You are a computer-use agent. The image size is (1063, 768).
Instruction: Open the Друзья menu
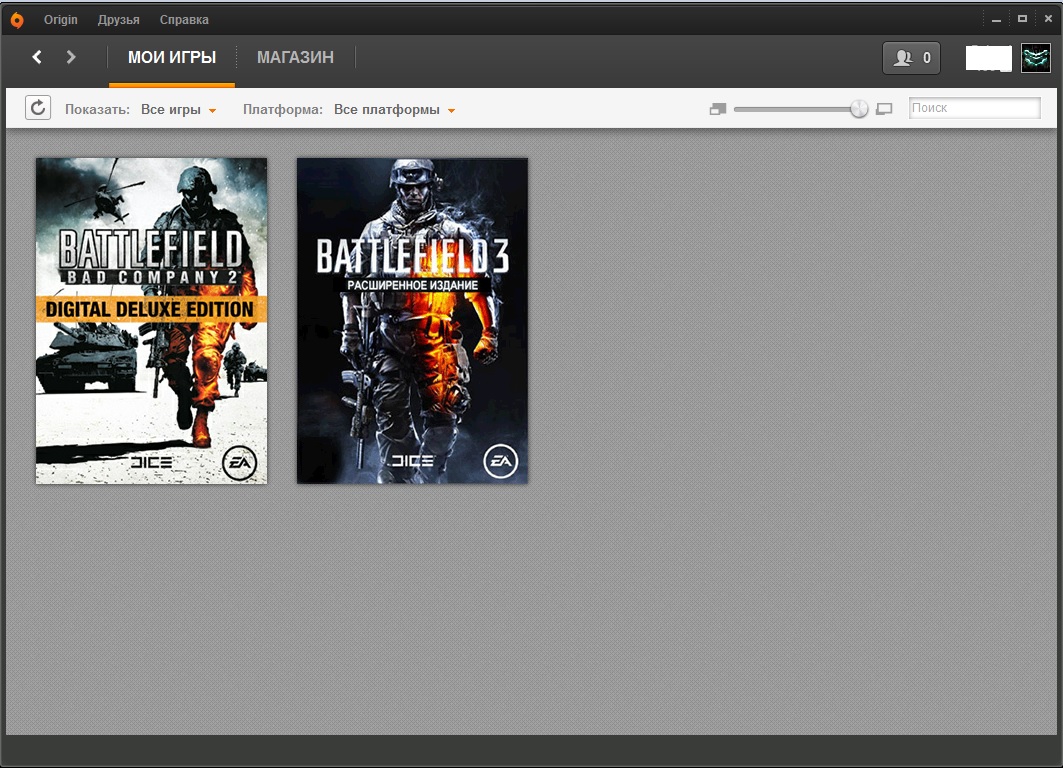point(119,20)
